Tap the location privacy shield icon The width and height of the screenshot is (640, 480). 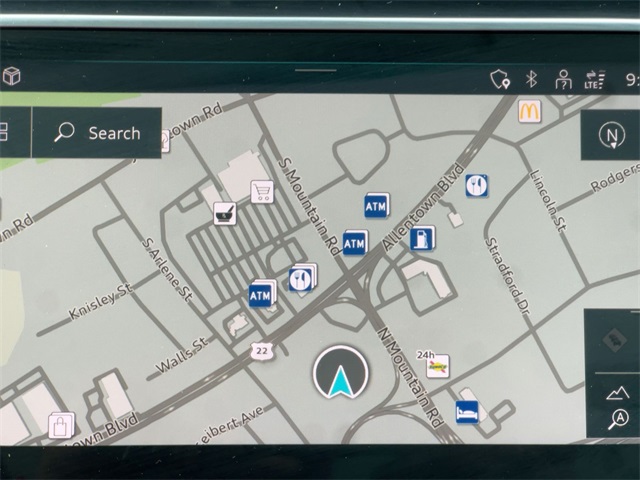[x=499, y=79]
